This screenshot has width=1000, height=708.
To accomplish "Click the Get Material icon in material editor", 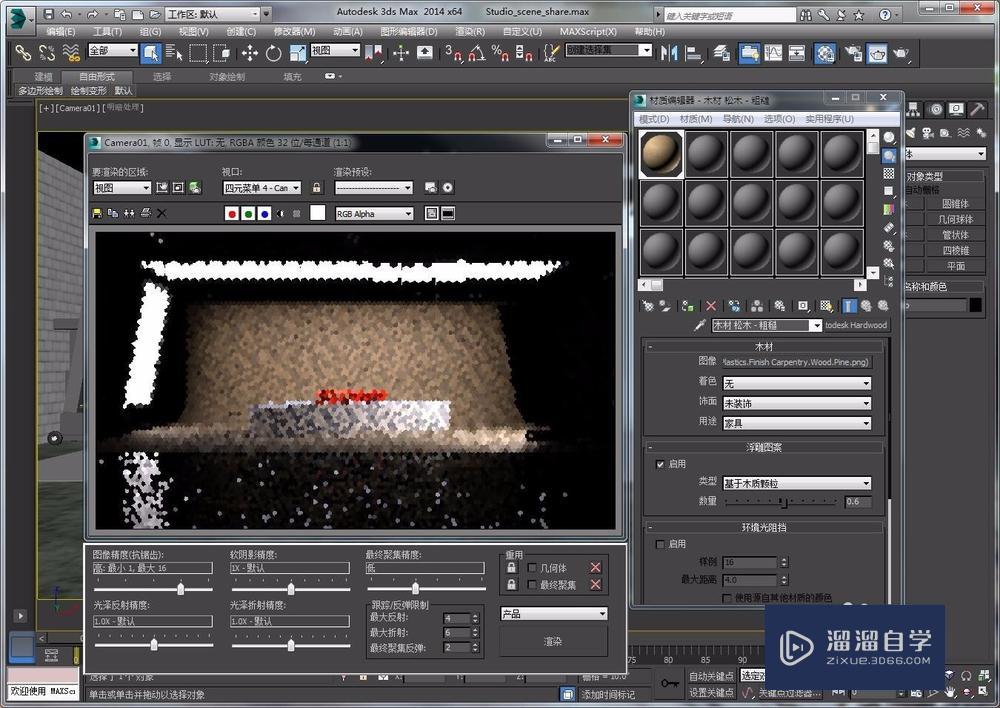I will point(648,306).
